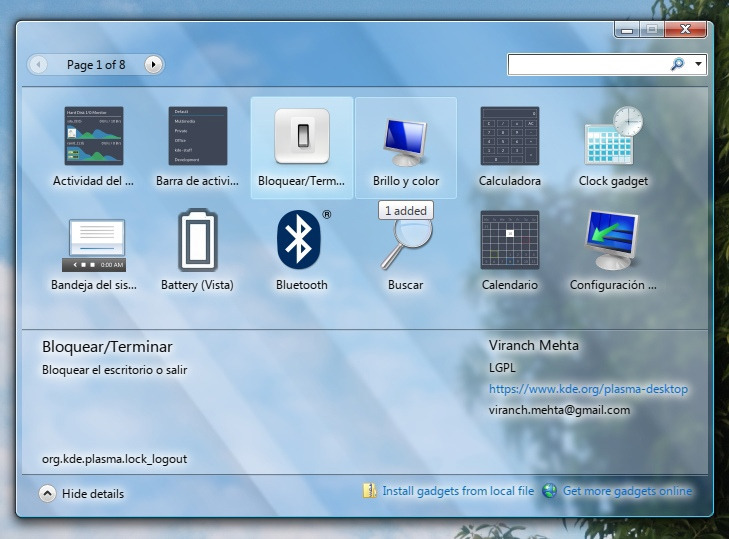Select the Actividad del sistema gadget icon

[x=94, y=136]
